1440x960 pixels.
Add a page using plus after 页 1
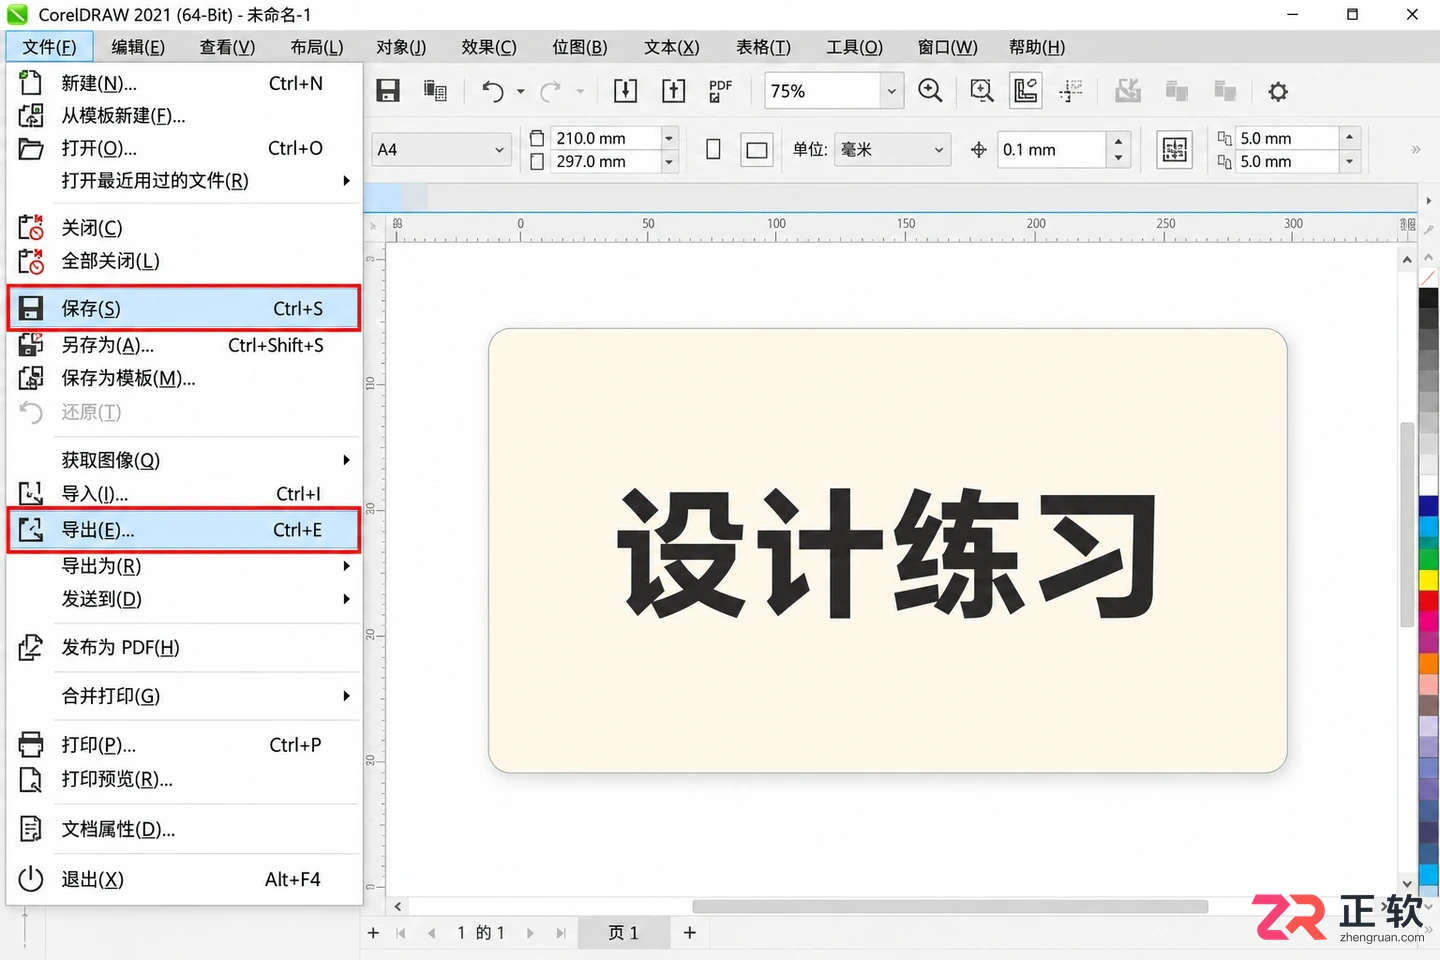click(x=690, y=933)
